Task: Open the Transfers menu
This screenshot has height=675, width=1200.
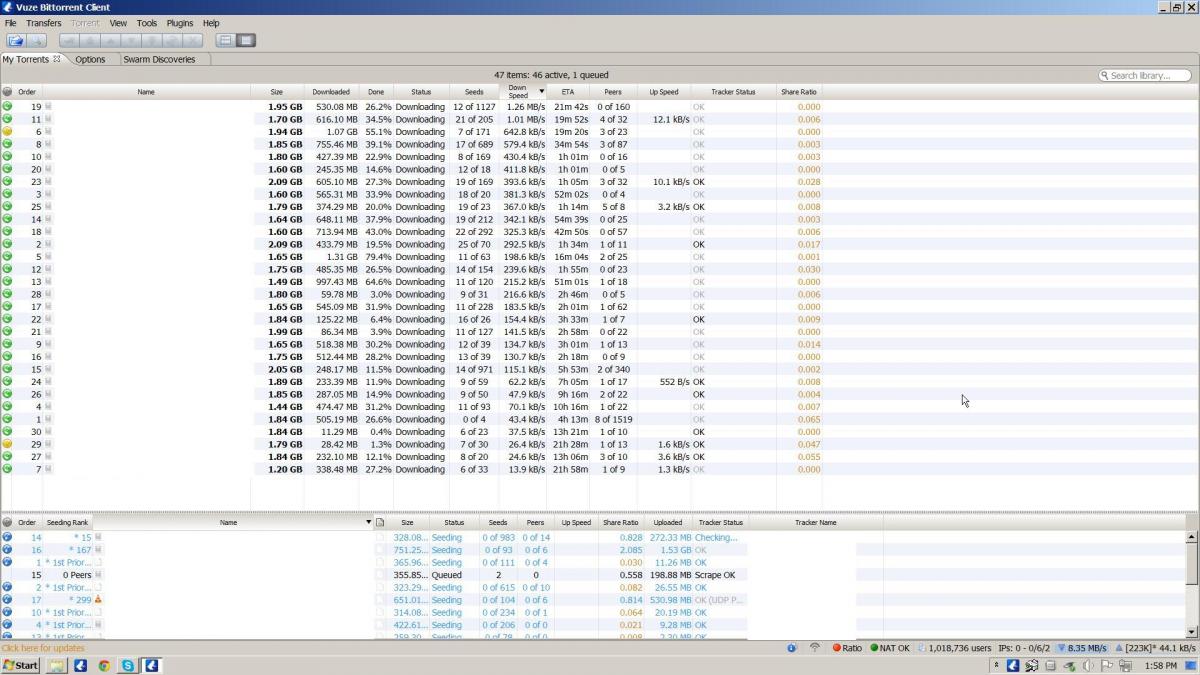Action: click(43, 23)
